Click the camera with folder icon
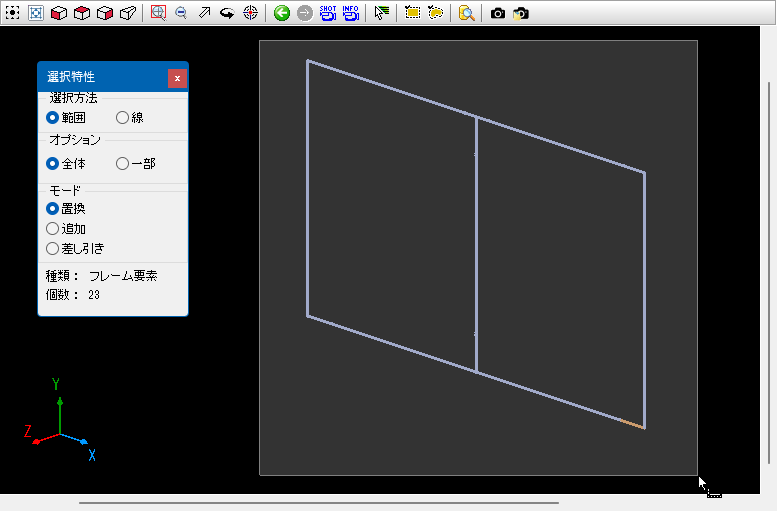This screenshot has height=511, width=777. [520, 13]
